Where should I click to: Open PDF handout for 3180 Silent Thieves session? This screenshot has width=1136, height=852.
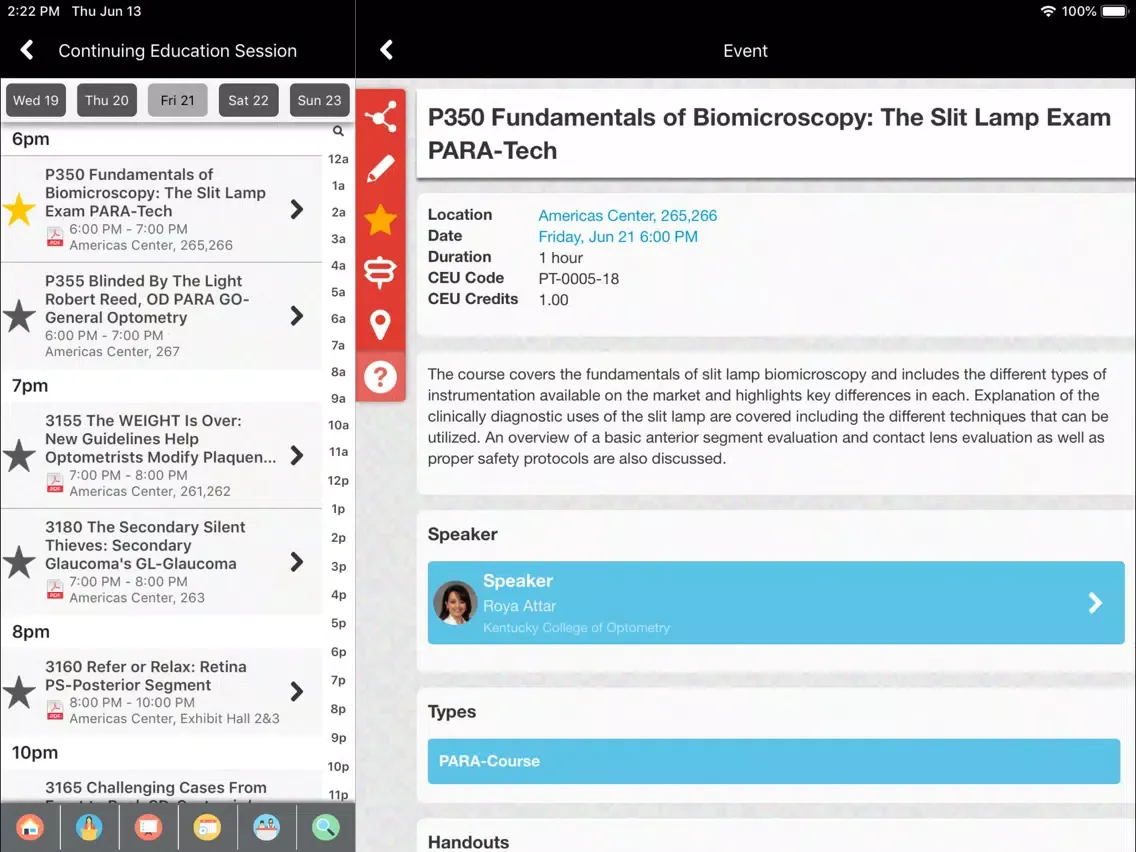coord(55,590)
